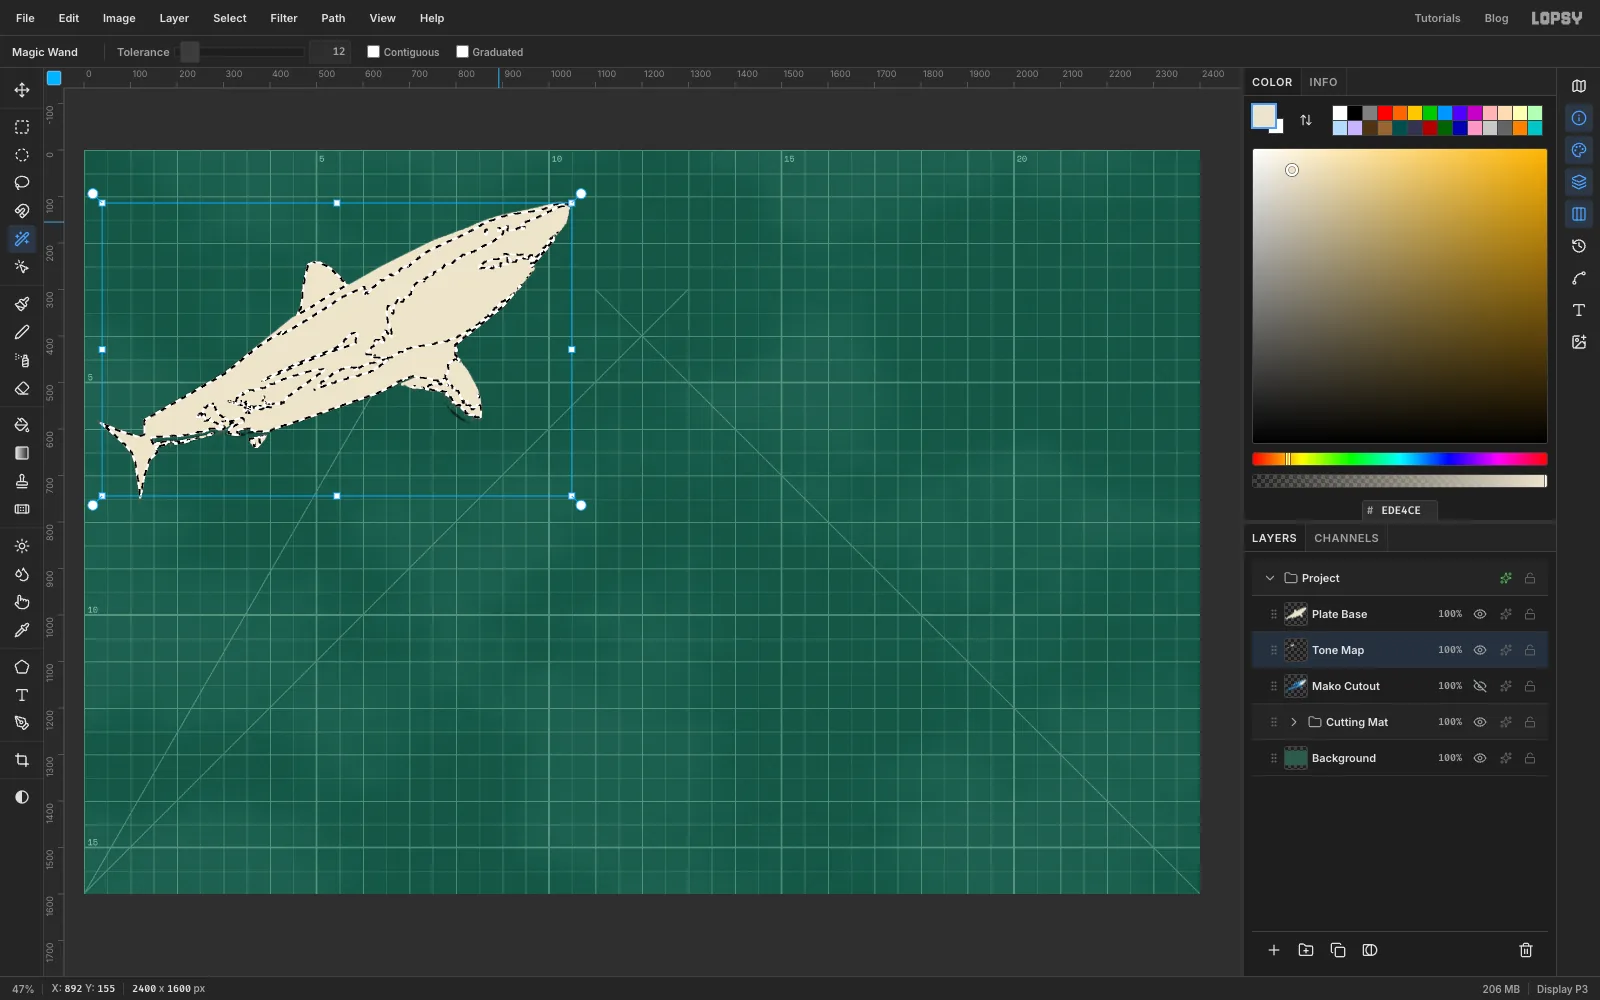Expand the Cutting Mat group
Viewport: 1600px width, 1000px height.
pyautogui.click(x=1294, y=722)
